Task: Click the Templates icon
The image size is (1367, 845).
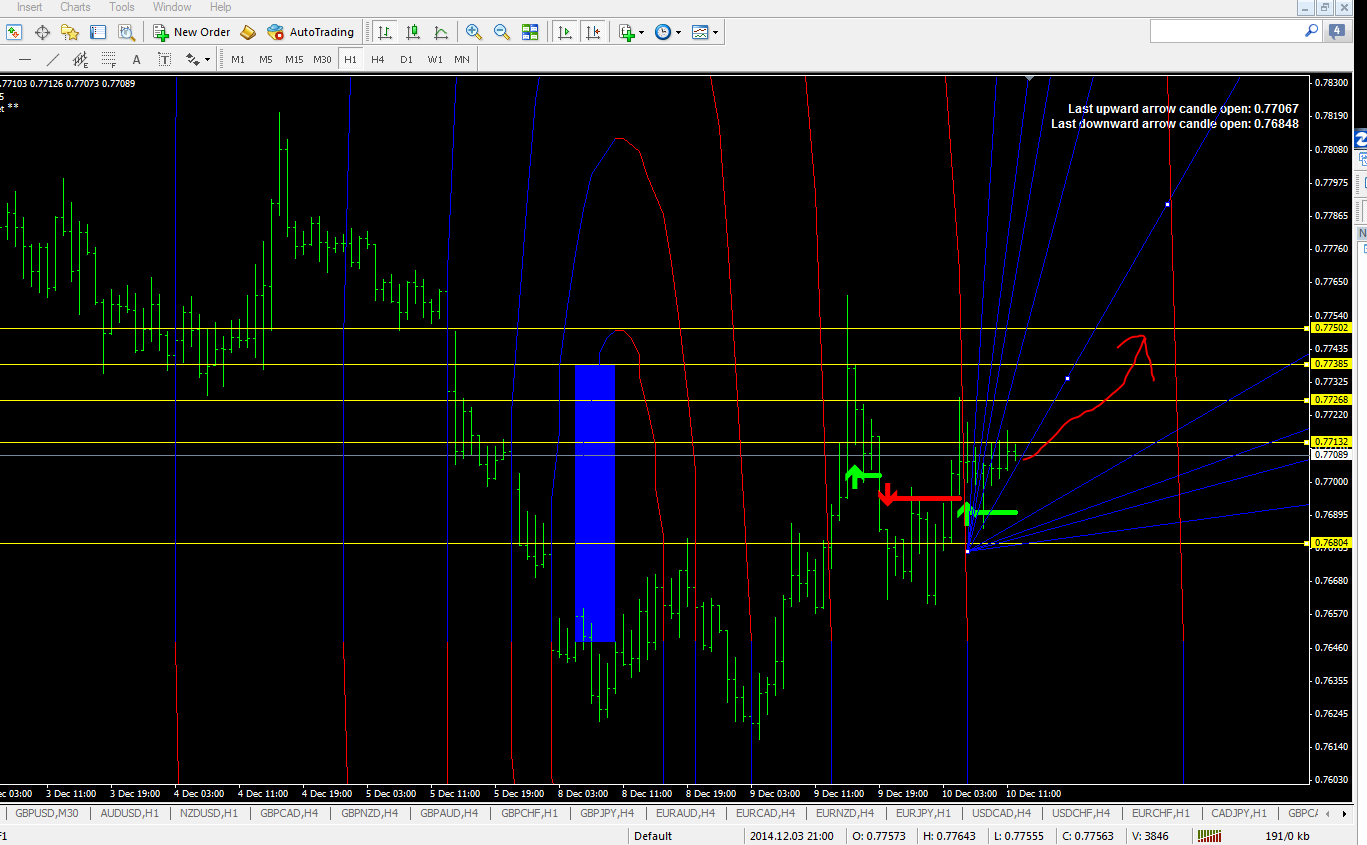Action: point(700,32)
